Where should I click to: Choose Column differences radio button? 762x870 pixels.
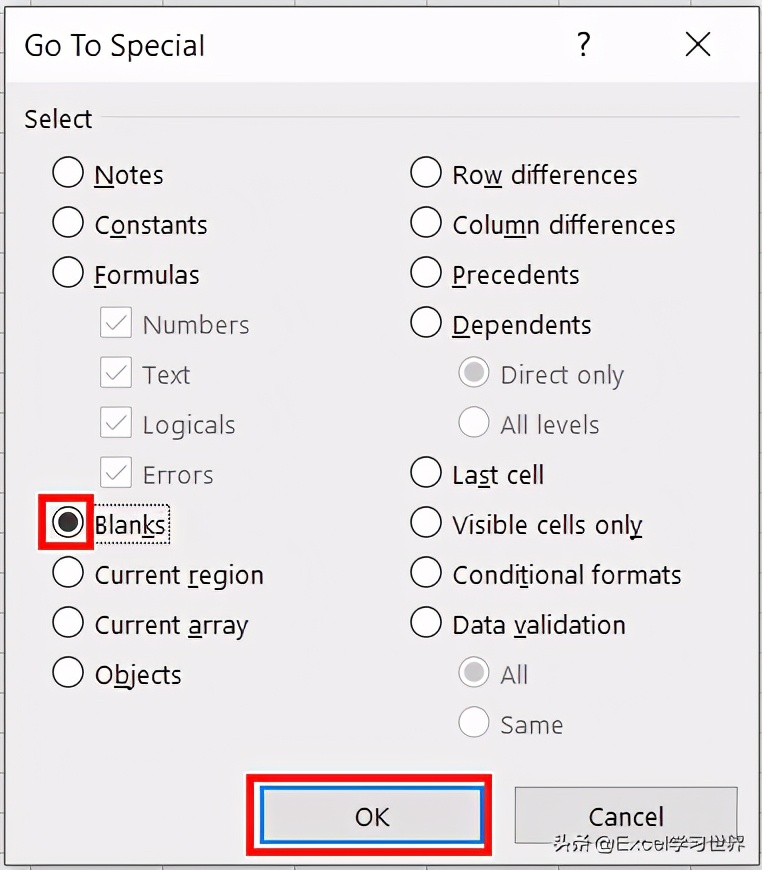(x=426, y=223)
